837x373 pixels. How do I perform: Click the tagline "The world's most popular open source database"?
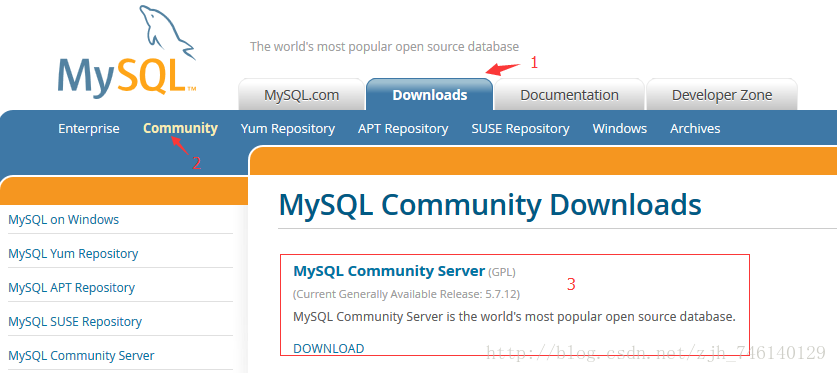click(x=384, y=47)
